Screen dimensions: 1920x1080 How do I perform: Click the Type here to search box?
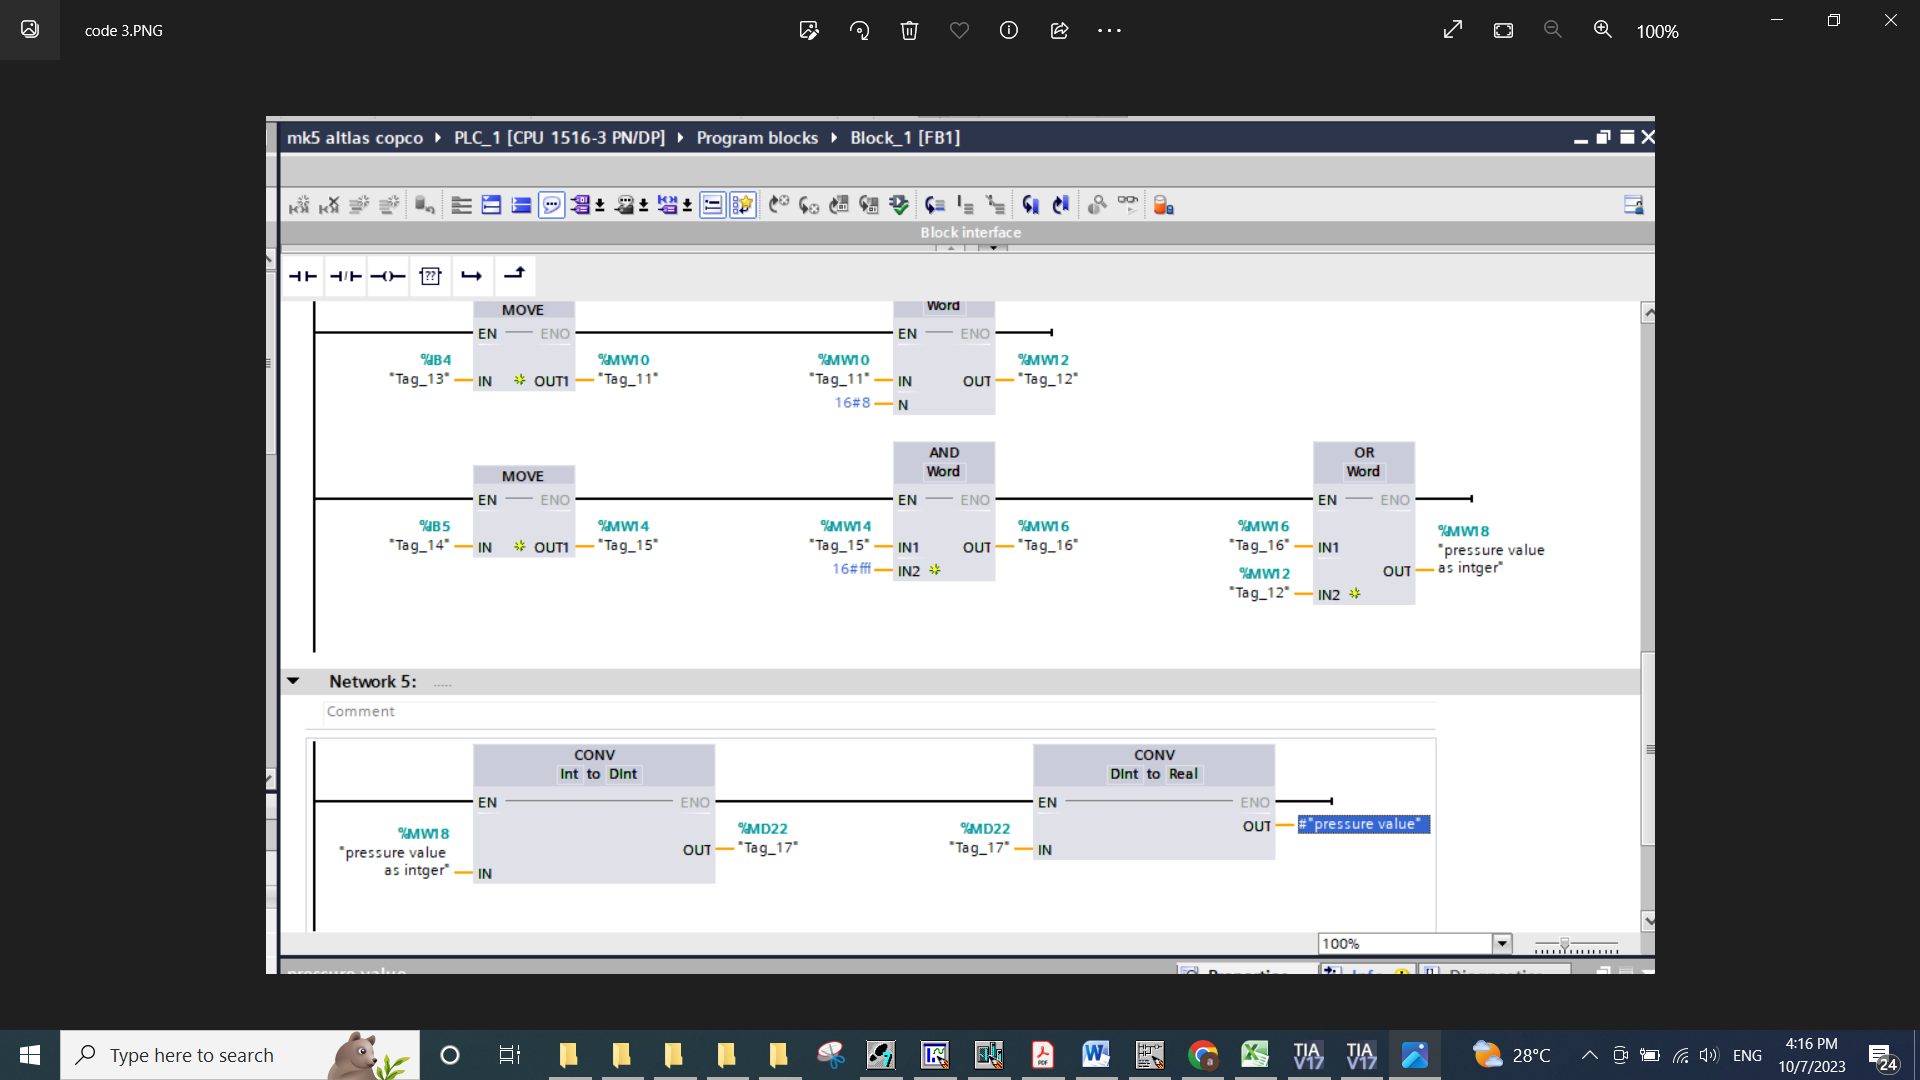tap(192, 1055)
